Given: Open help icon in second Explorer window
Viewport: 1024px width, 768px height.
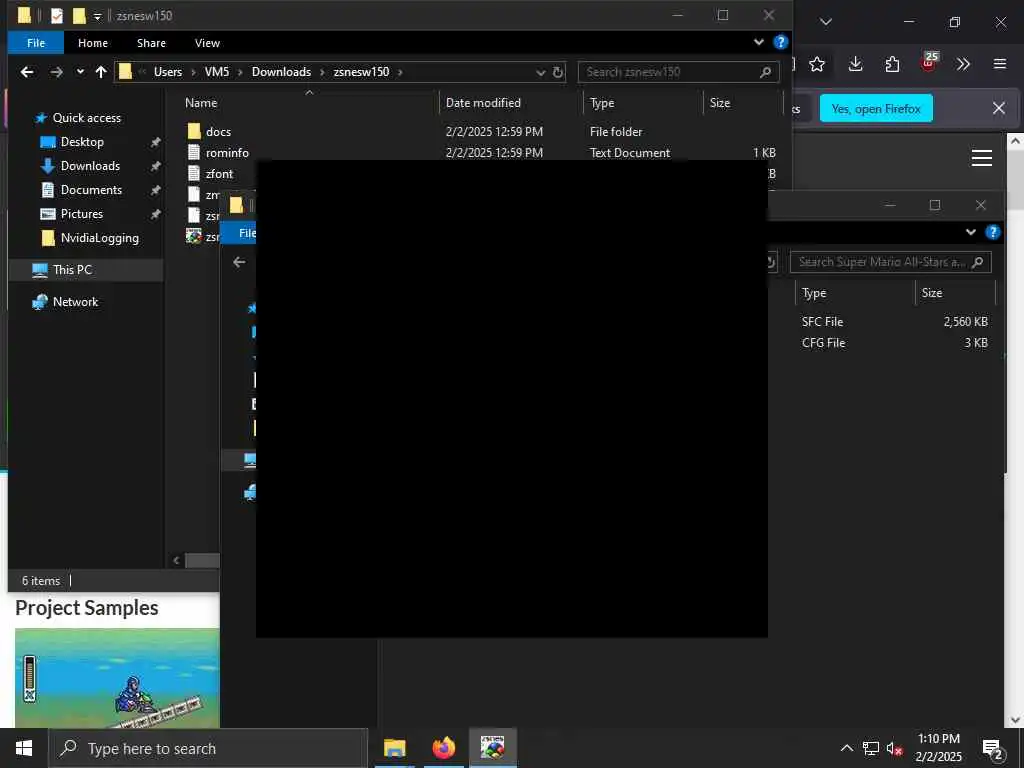Looking at the screenshot, I should tap(993, 232).
